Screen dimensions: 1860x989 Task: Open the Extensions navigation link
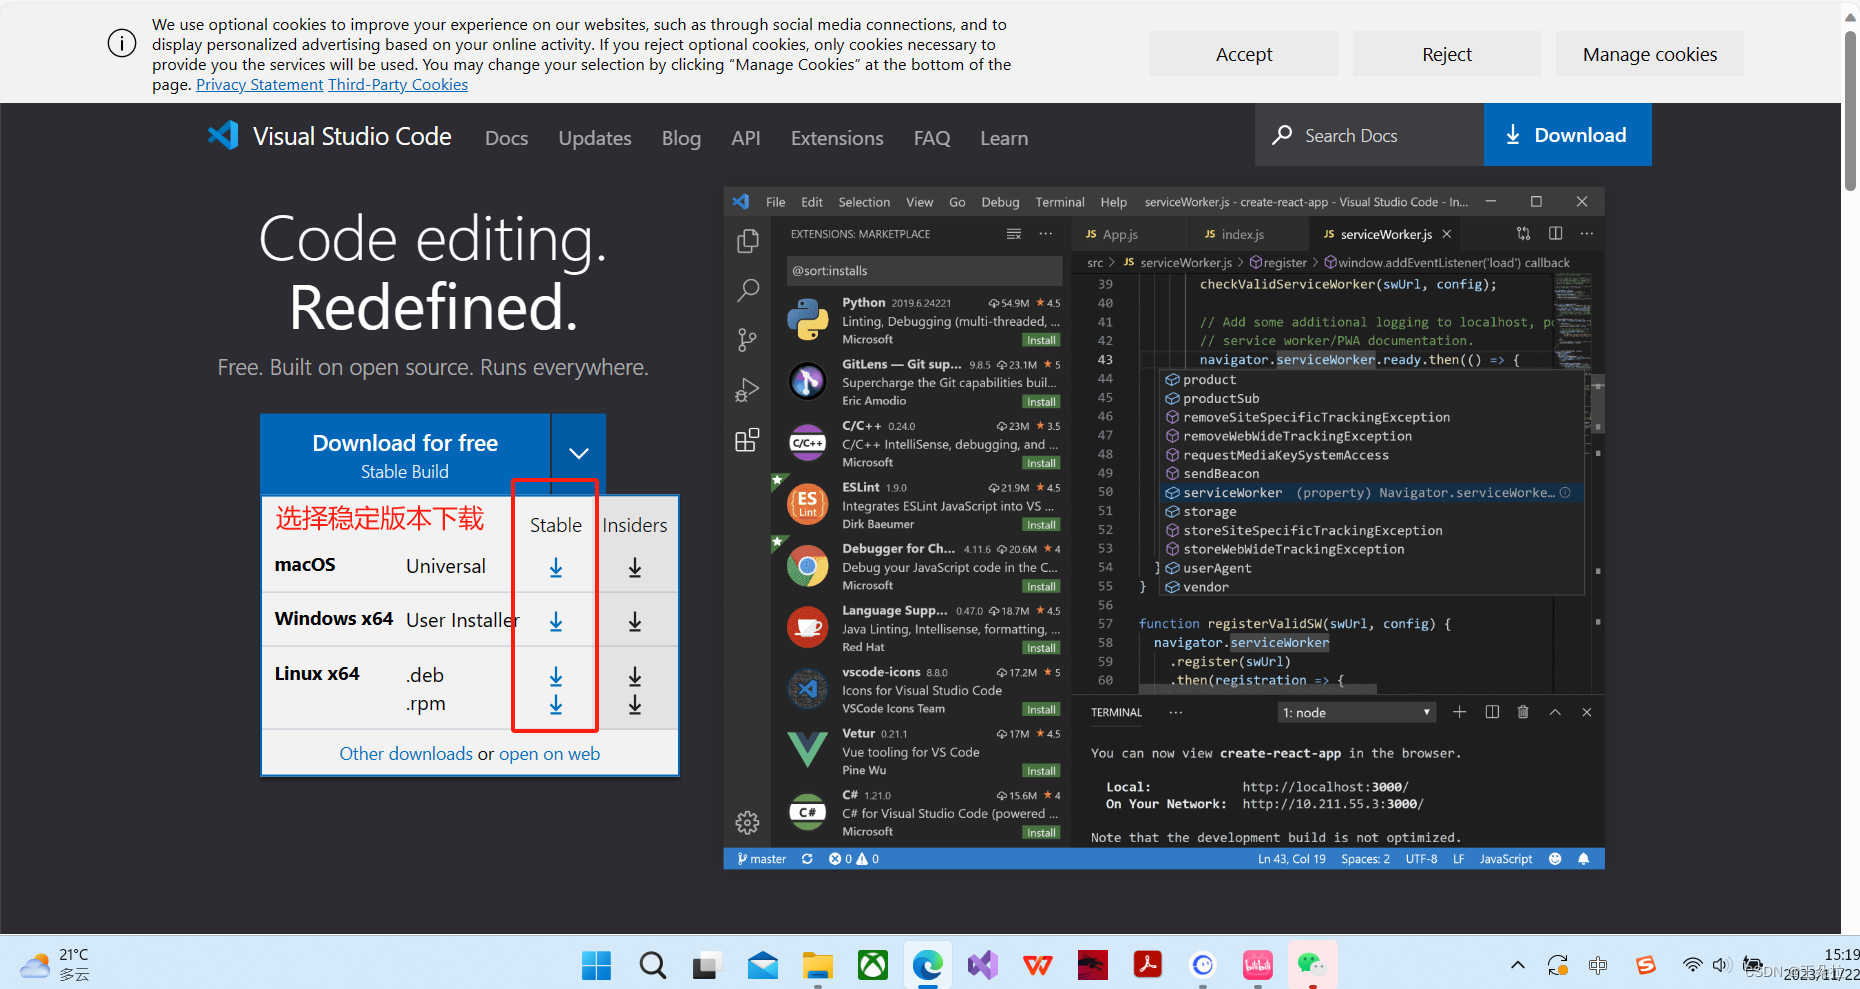[x=837, y=138]
